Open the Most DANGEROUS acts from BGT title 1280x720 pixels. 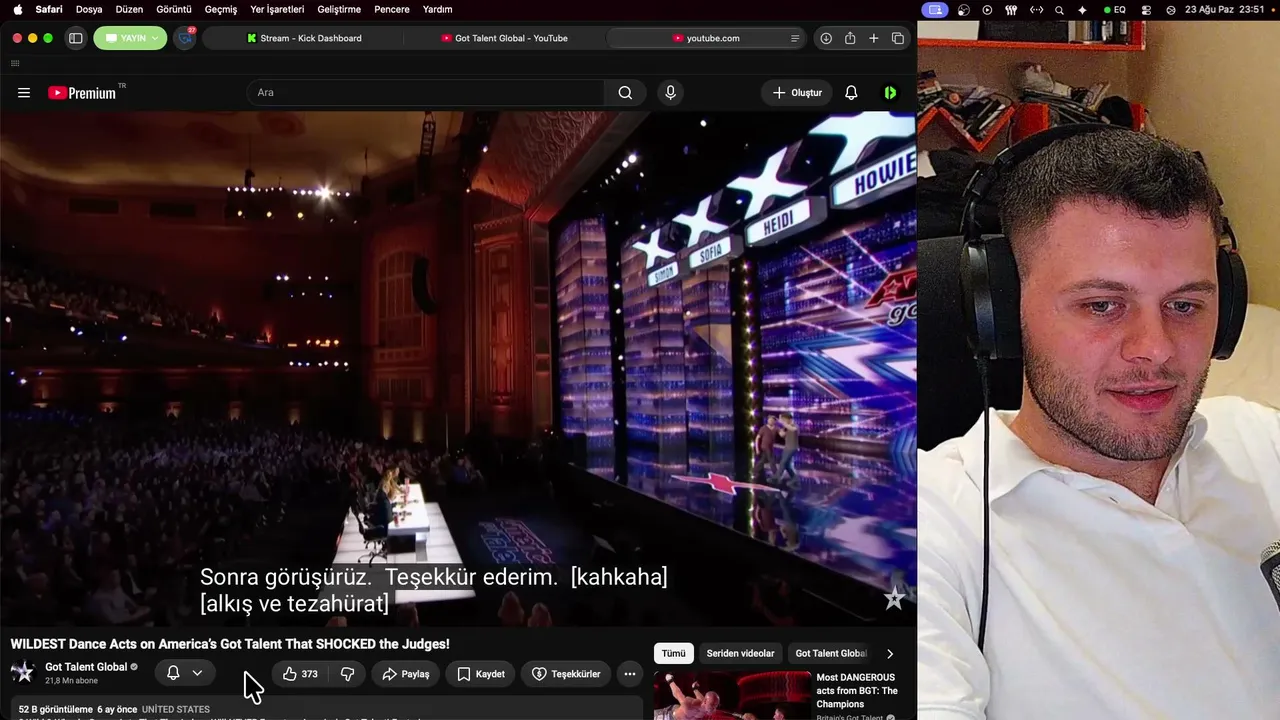point(857,691)
